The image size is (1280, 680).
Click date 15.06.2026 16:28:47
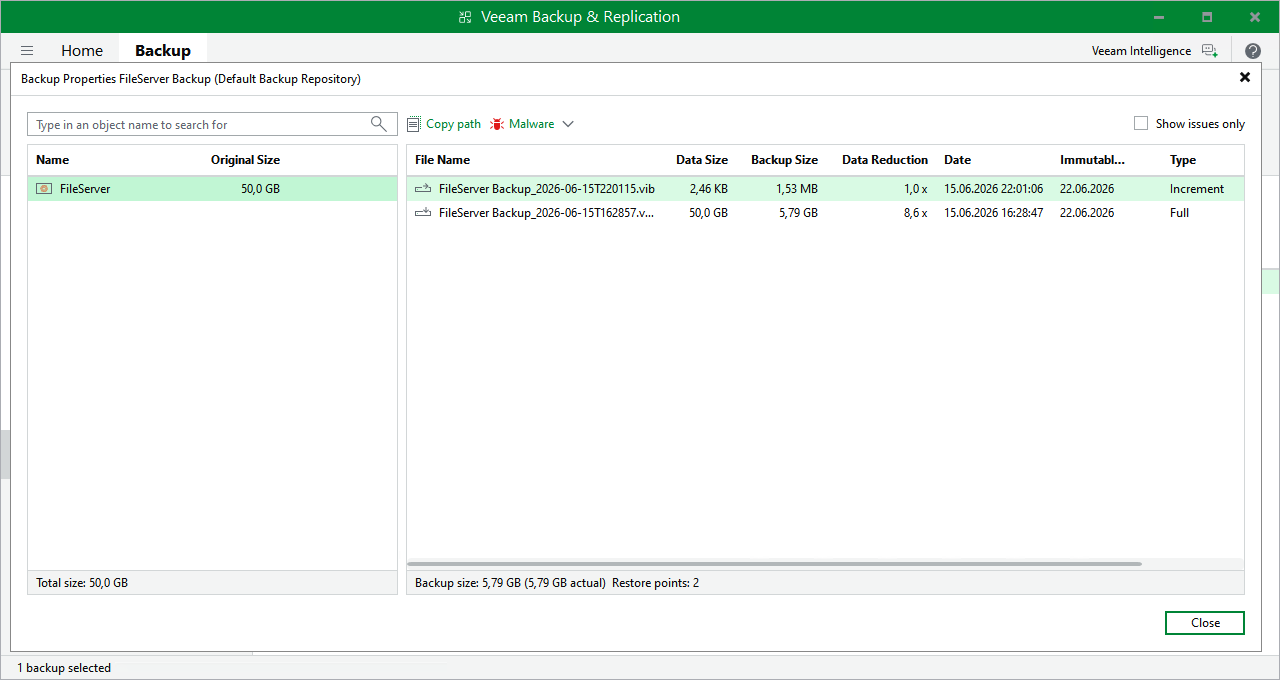[x=993, y=212]
